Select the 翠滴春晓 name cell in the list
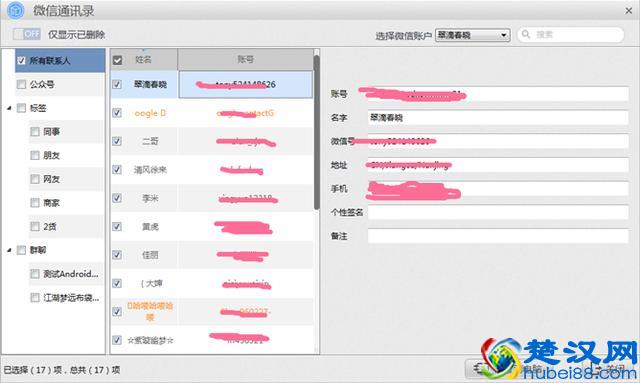The height and width of the screenshot is (383, 640). click(x=150, y=85)
